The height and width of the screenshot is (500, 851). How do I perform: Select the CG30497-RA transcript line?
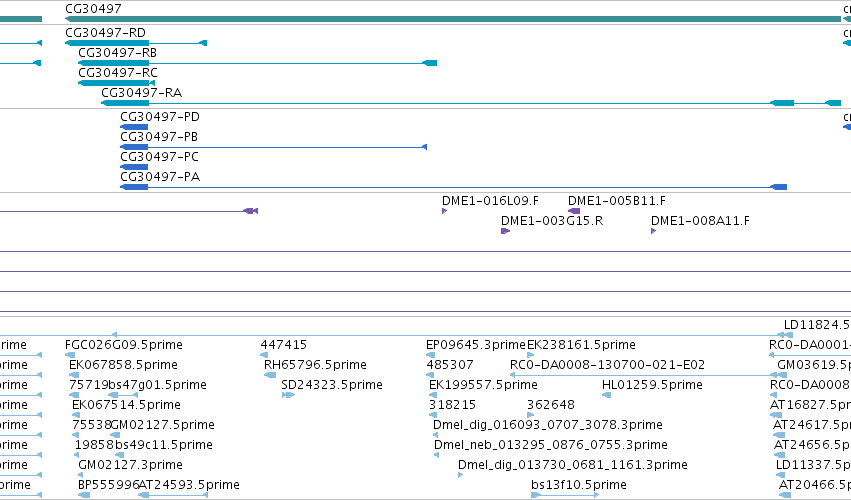[471, 103]
